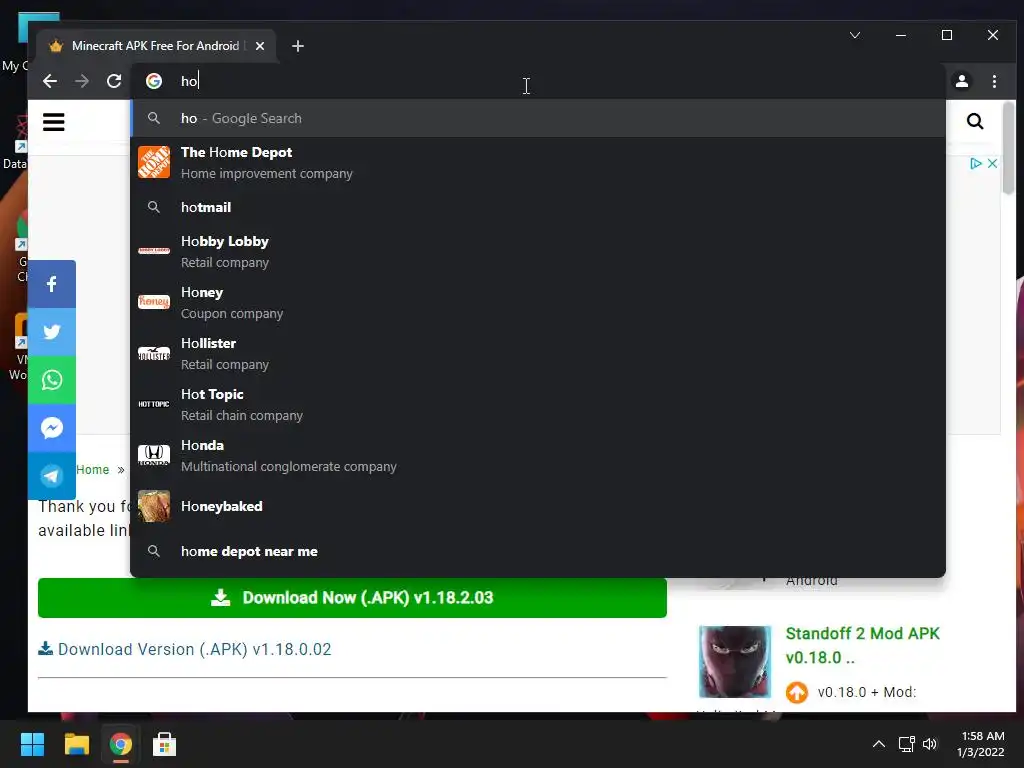Image resolution: width=1024 pixels, height=768 pixels.
Task: Share the page via Telegram
Action: [52, 475]
